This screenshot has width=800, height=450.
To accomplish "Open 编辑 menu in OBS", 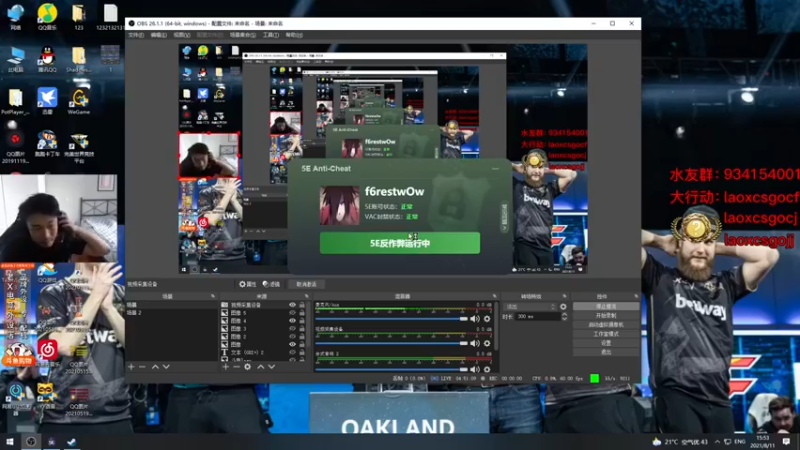I will (159, 35).
